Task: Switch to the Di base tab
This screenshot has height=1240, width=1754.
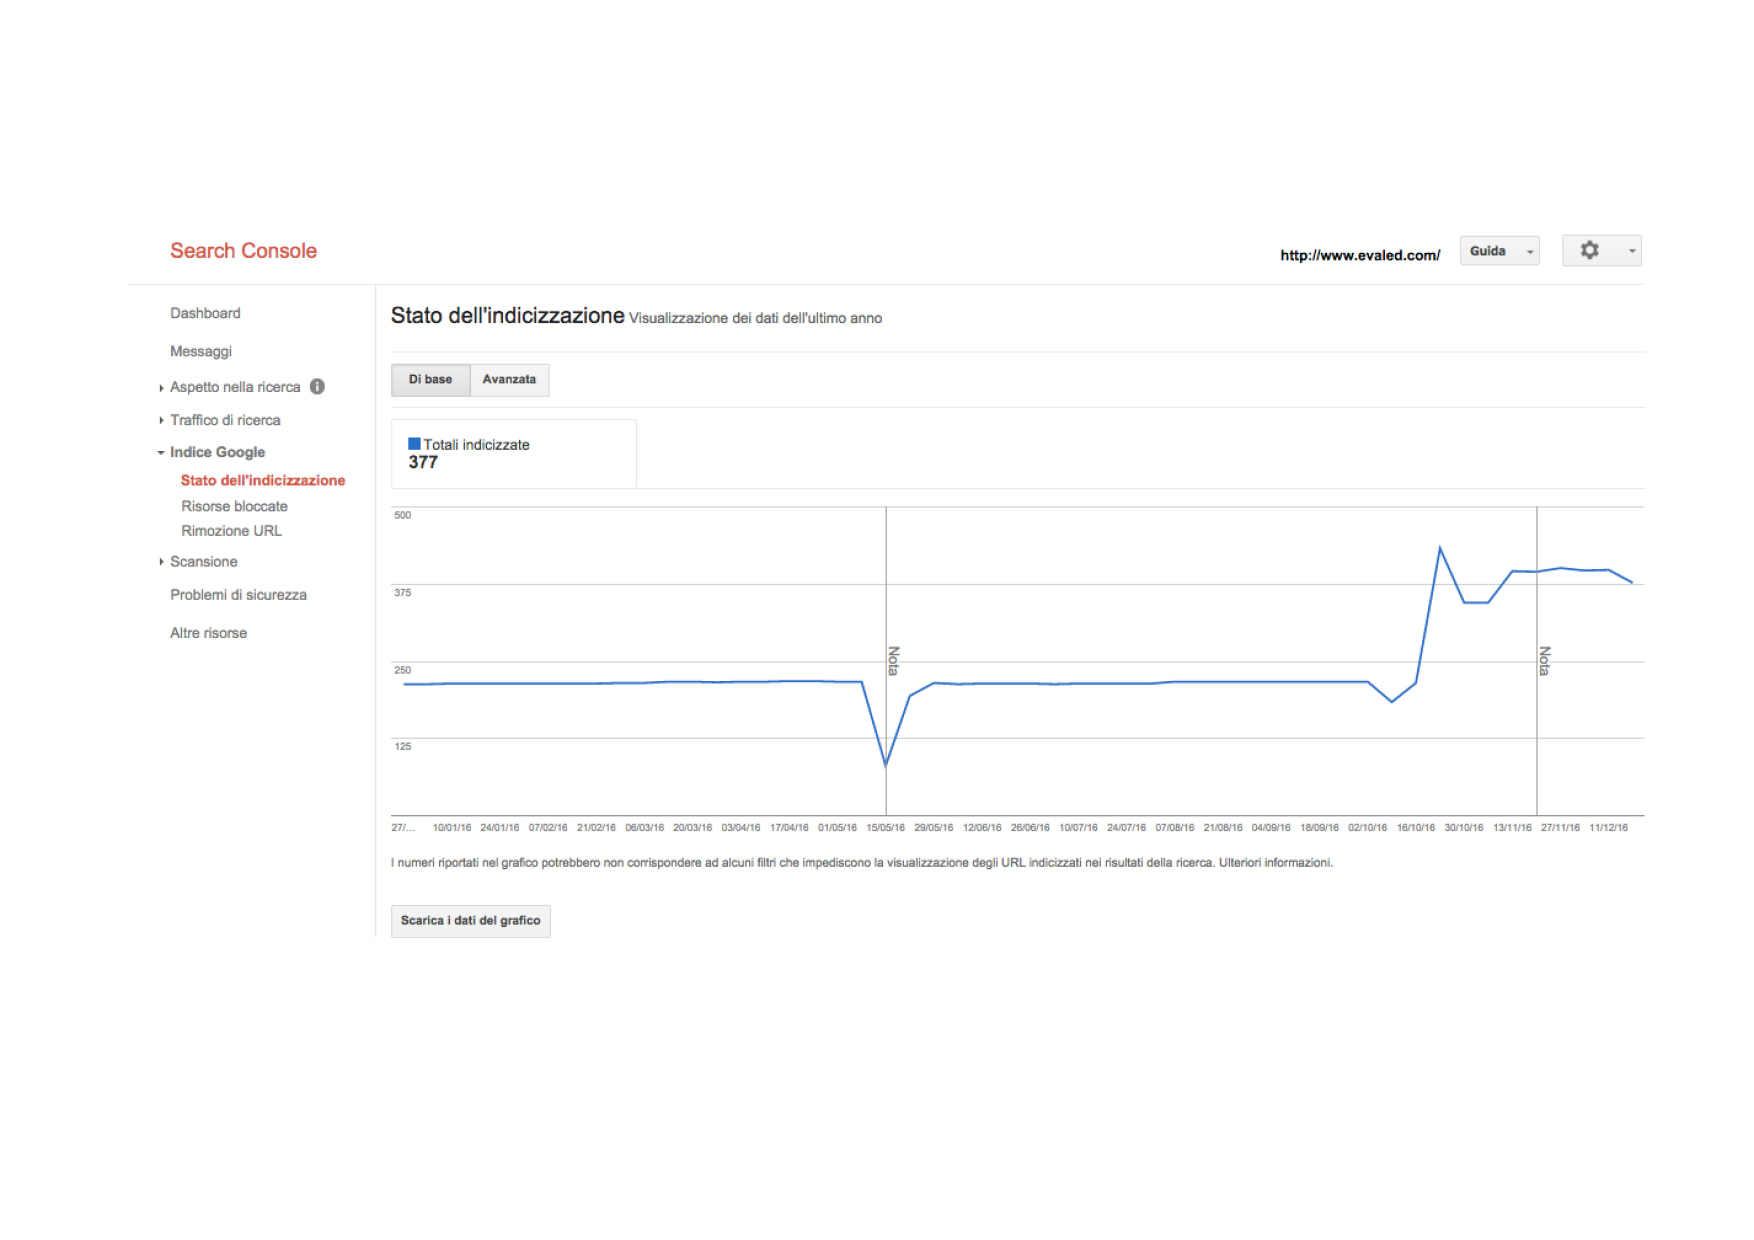Action: tap(430, 380)
